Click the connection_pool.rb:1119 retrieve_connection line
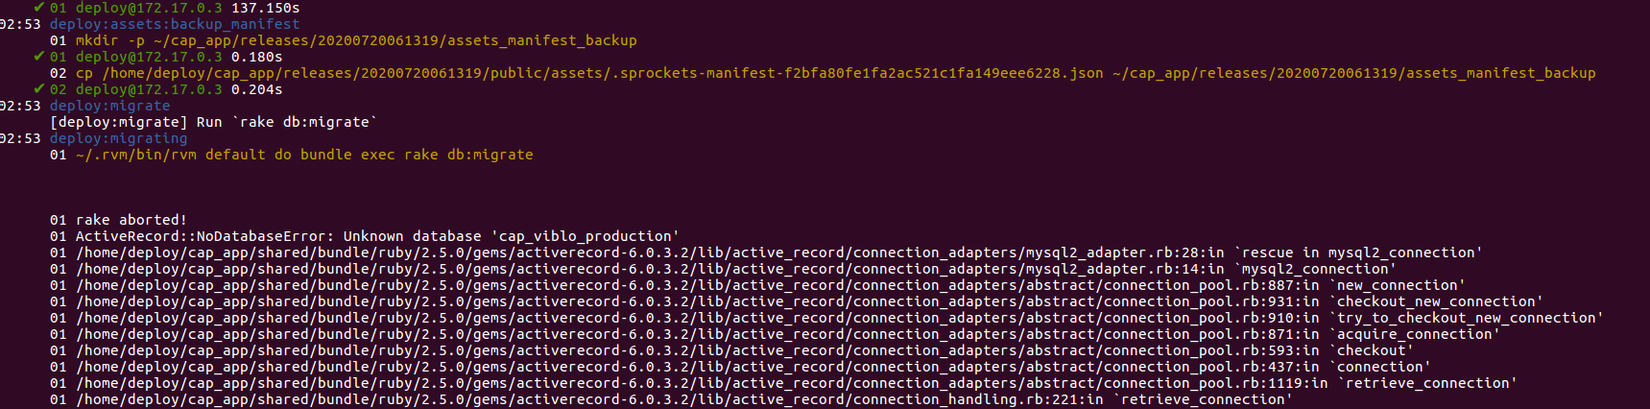1650x409 pixels. coord(796,383)
